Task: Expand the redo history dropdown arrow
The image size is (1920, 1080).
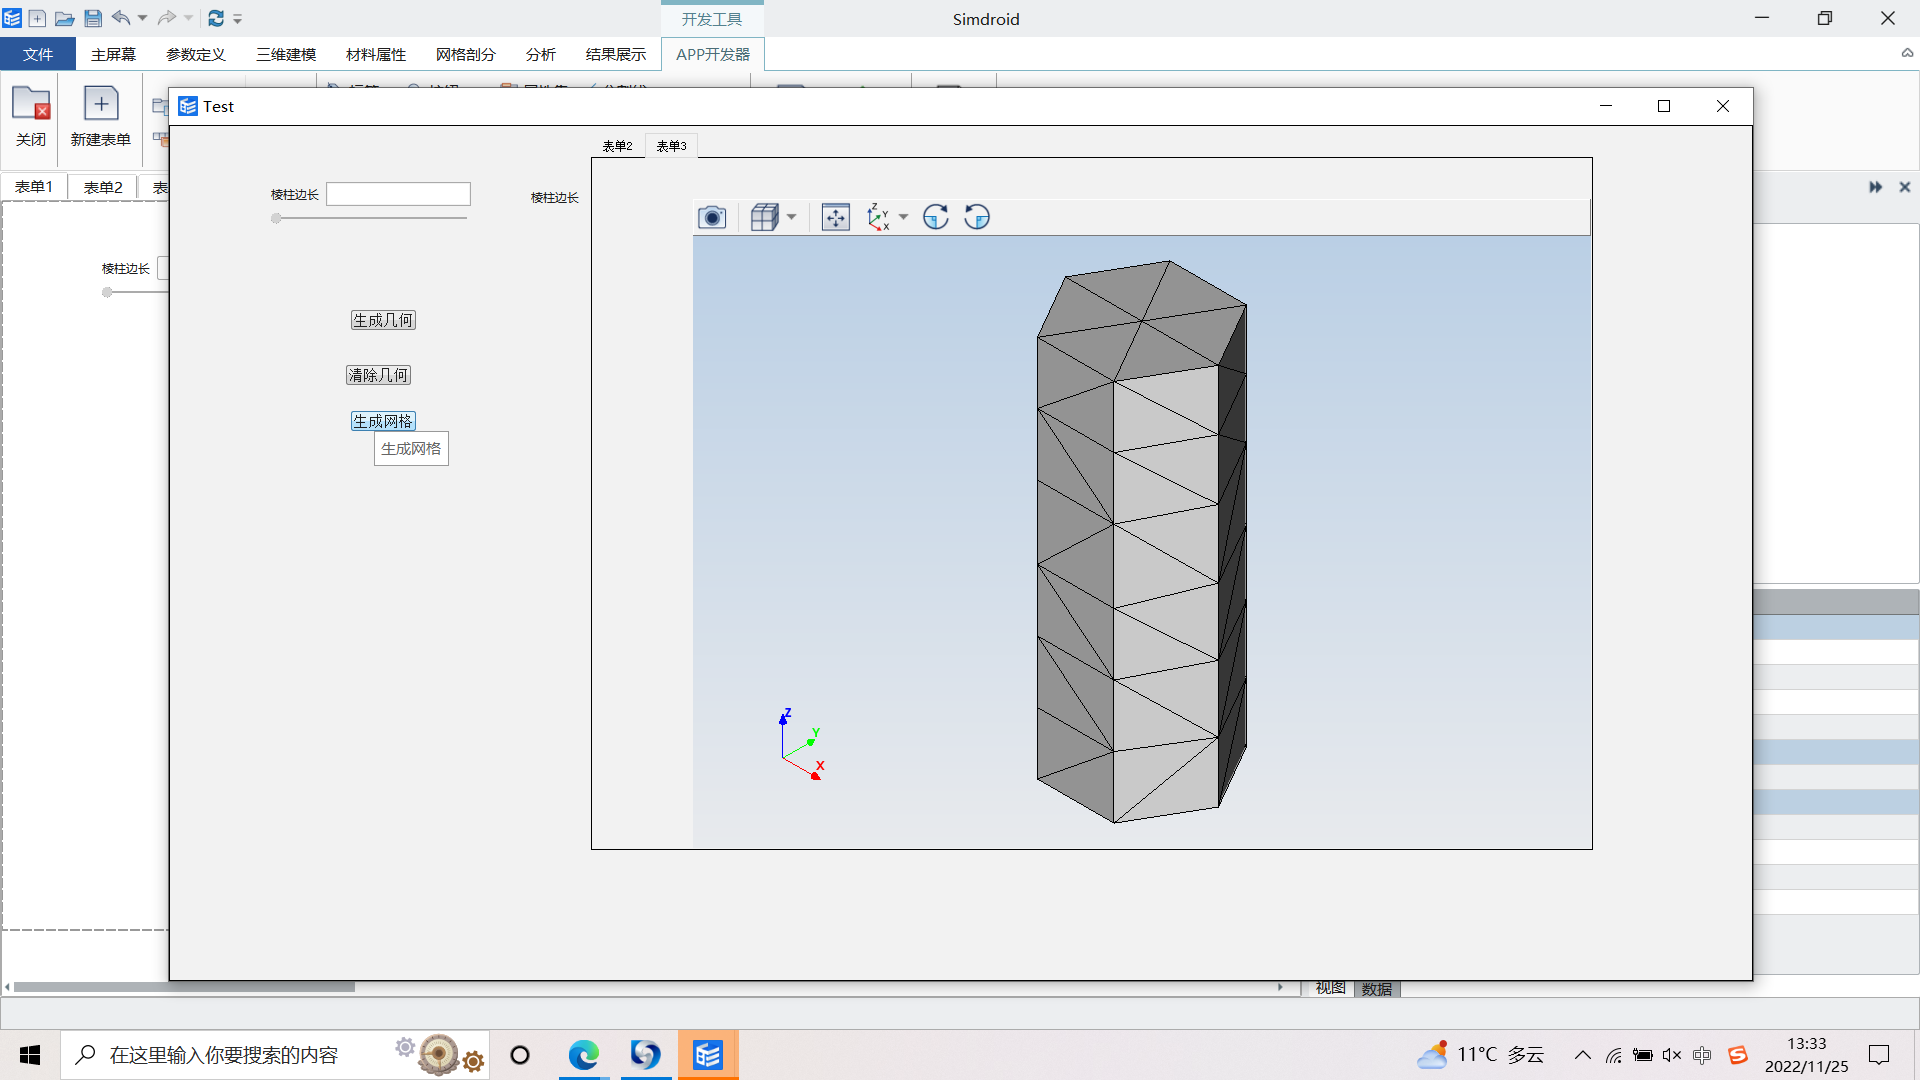Action: pos(188,18)
